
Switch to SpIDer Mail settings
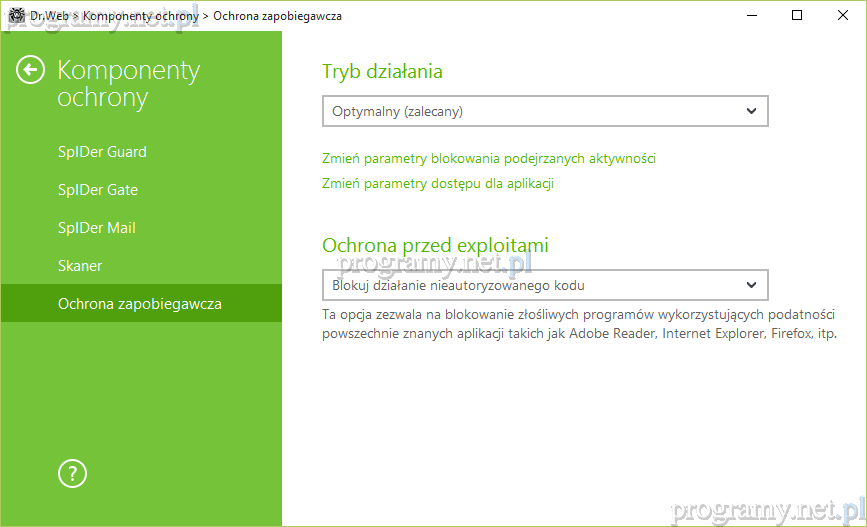pos(96,228)
